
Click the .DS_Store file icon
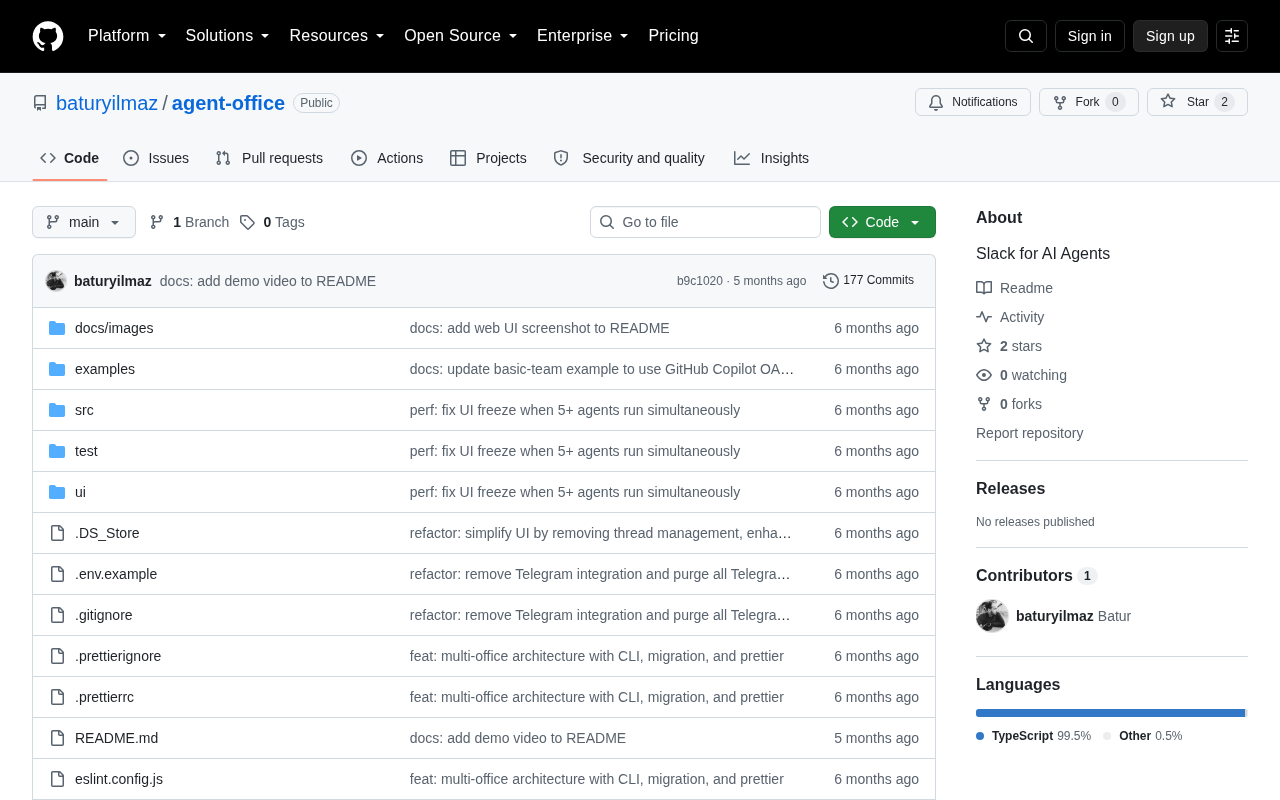click(57, 533)
